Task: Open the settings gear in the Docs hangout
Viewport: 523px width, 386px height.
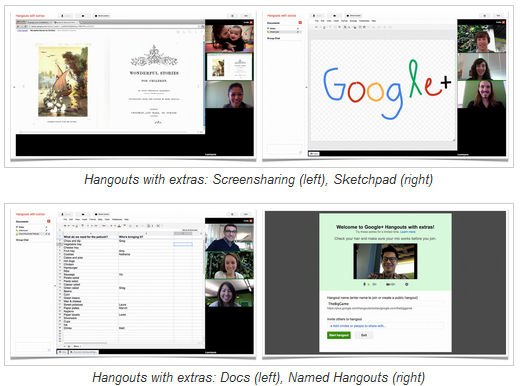Action: [x=232, y=214]
